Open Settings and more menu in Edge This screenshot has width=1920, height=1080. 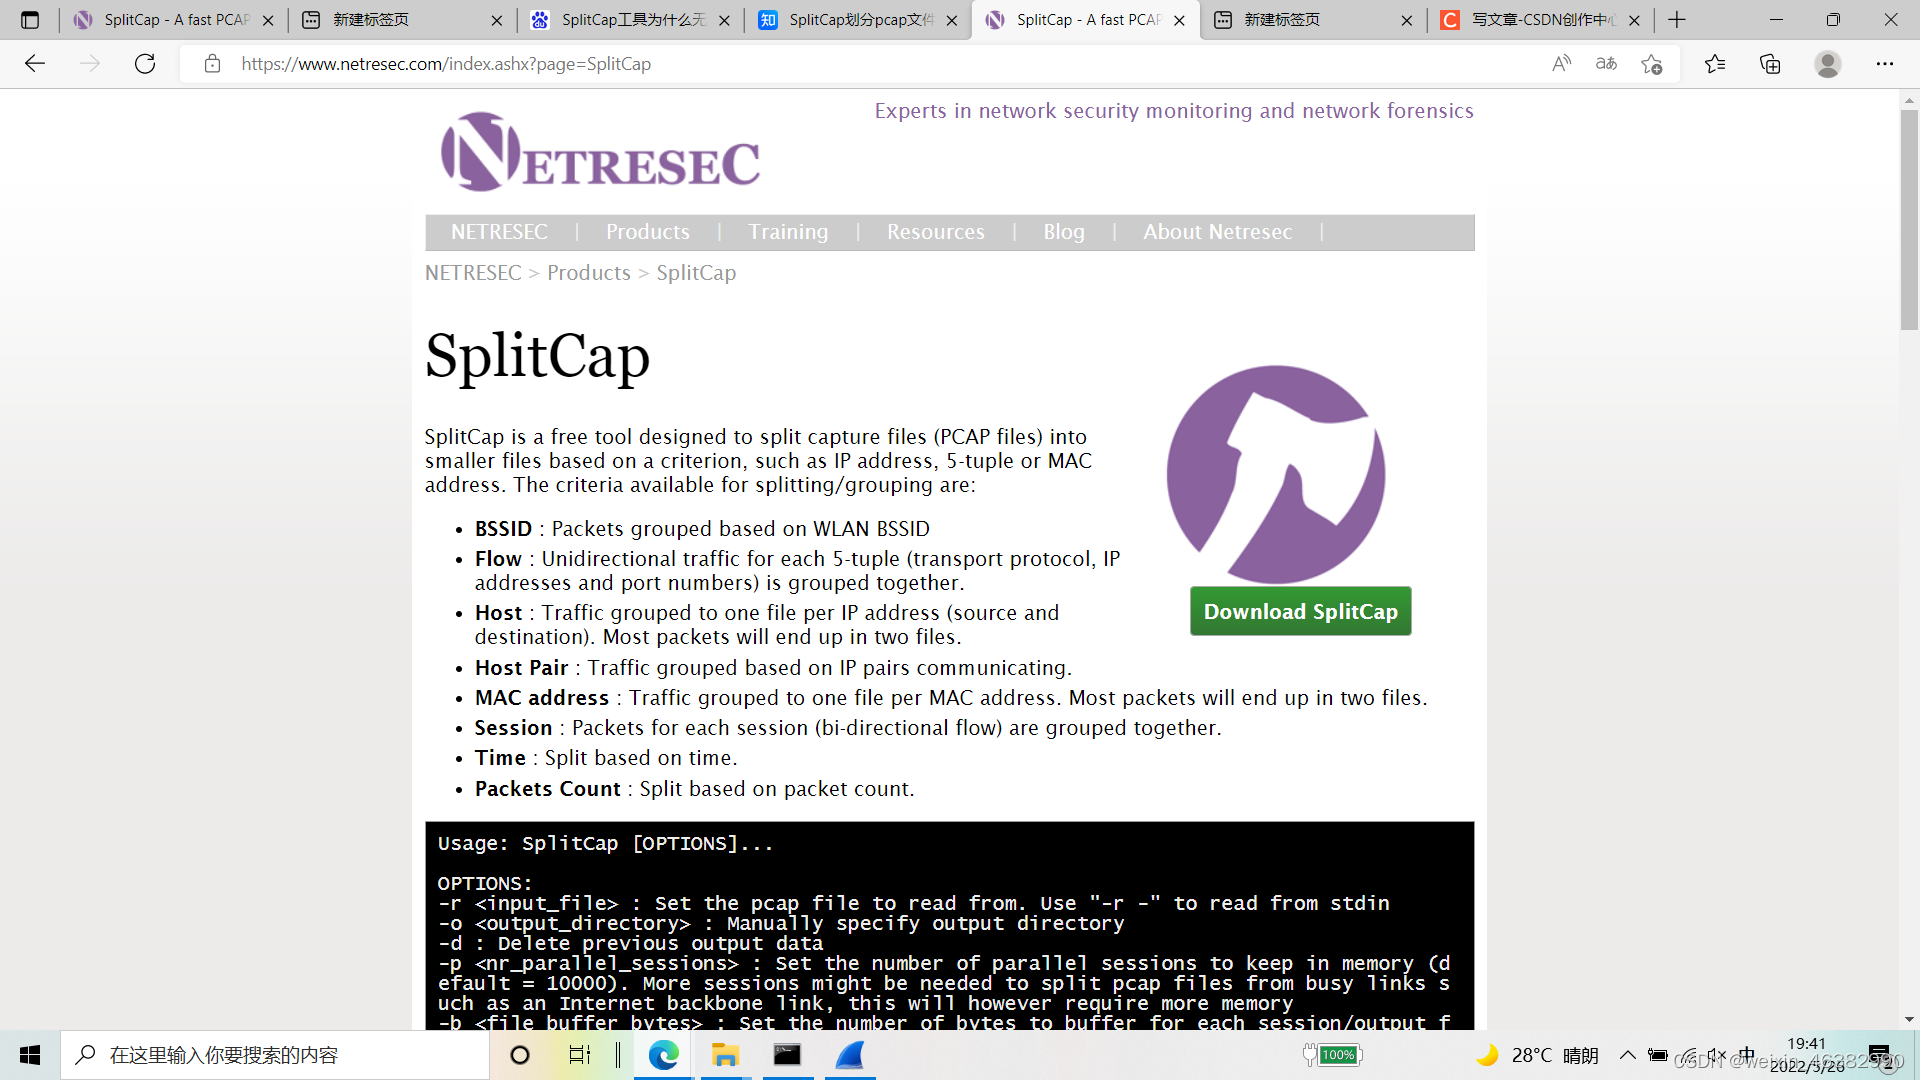click(x=1885, y=63)
